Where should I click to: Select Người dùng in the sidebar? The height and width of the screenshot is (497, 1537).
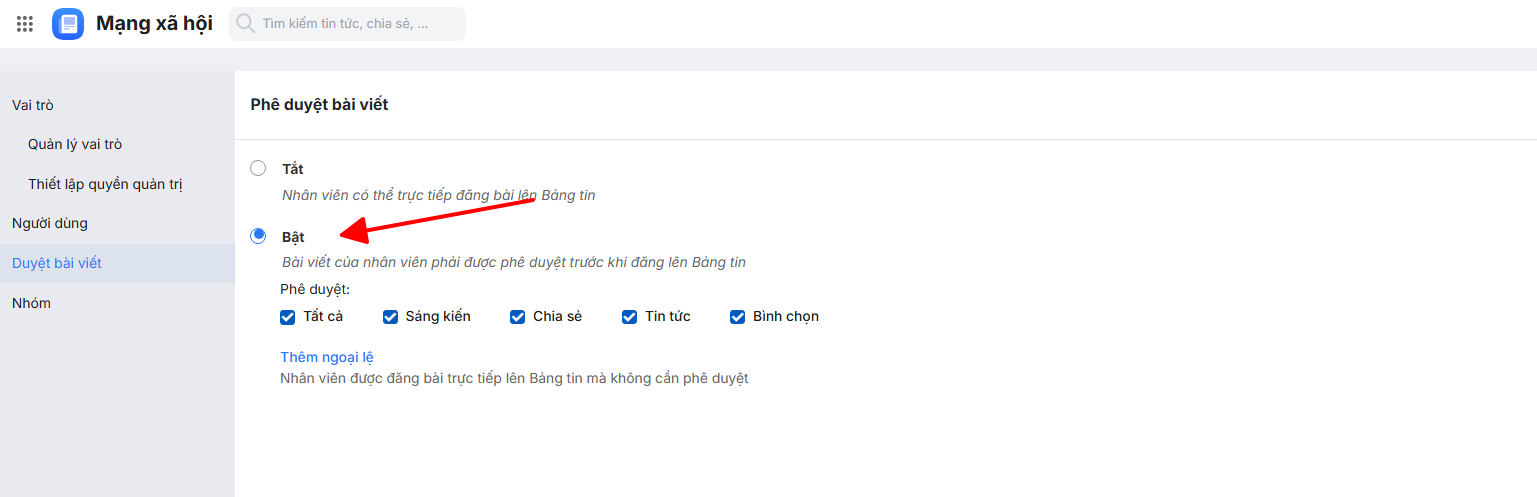click(50, 223)
